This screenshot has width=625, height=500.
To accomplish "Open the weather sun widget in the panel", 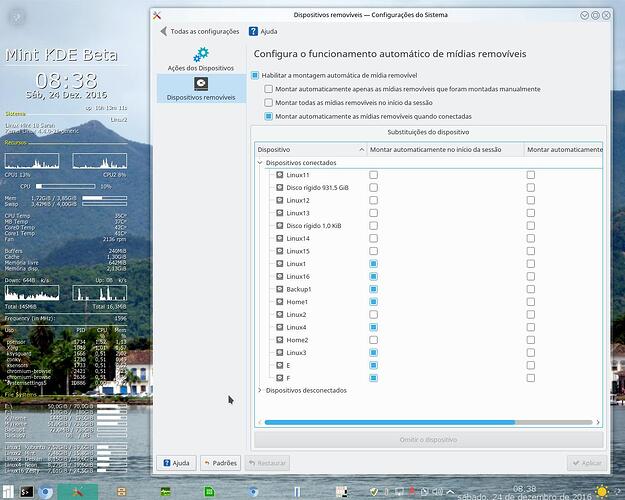I will click(602, 491).
